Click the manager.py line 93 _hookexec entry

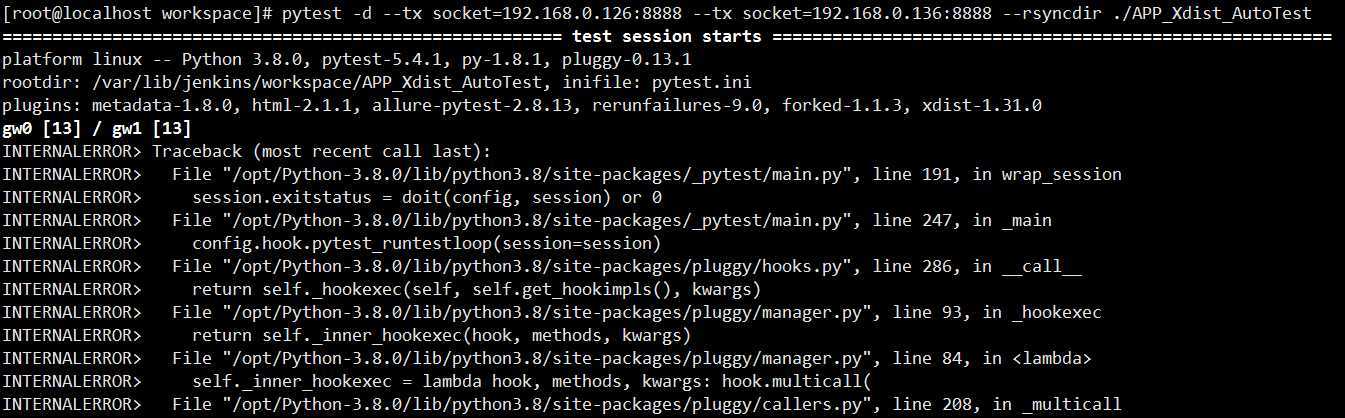(x=637, y=313)
